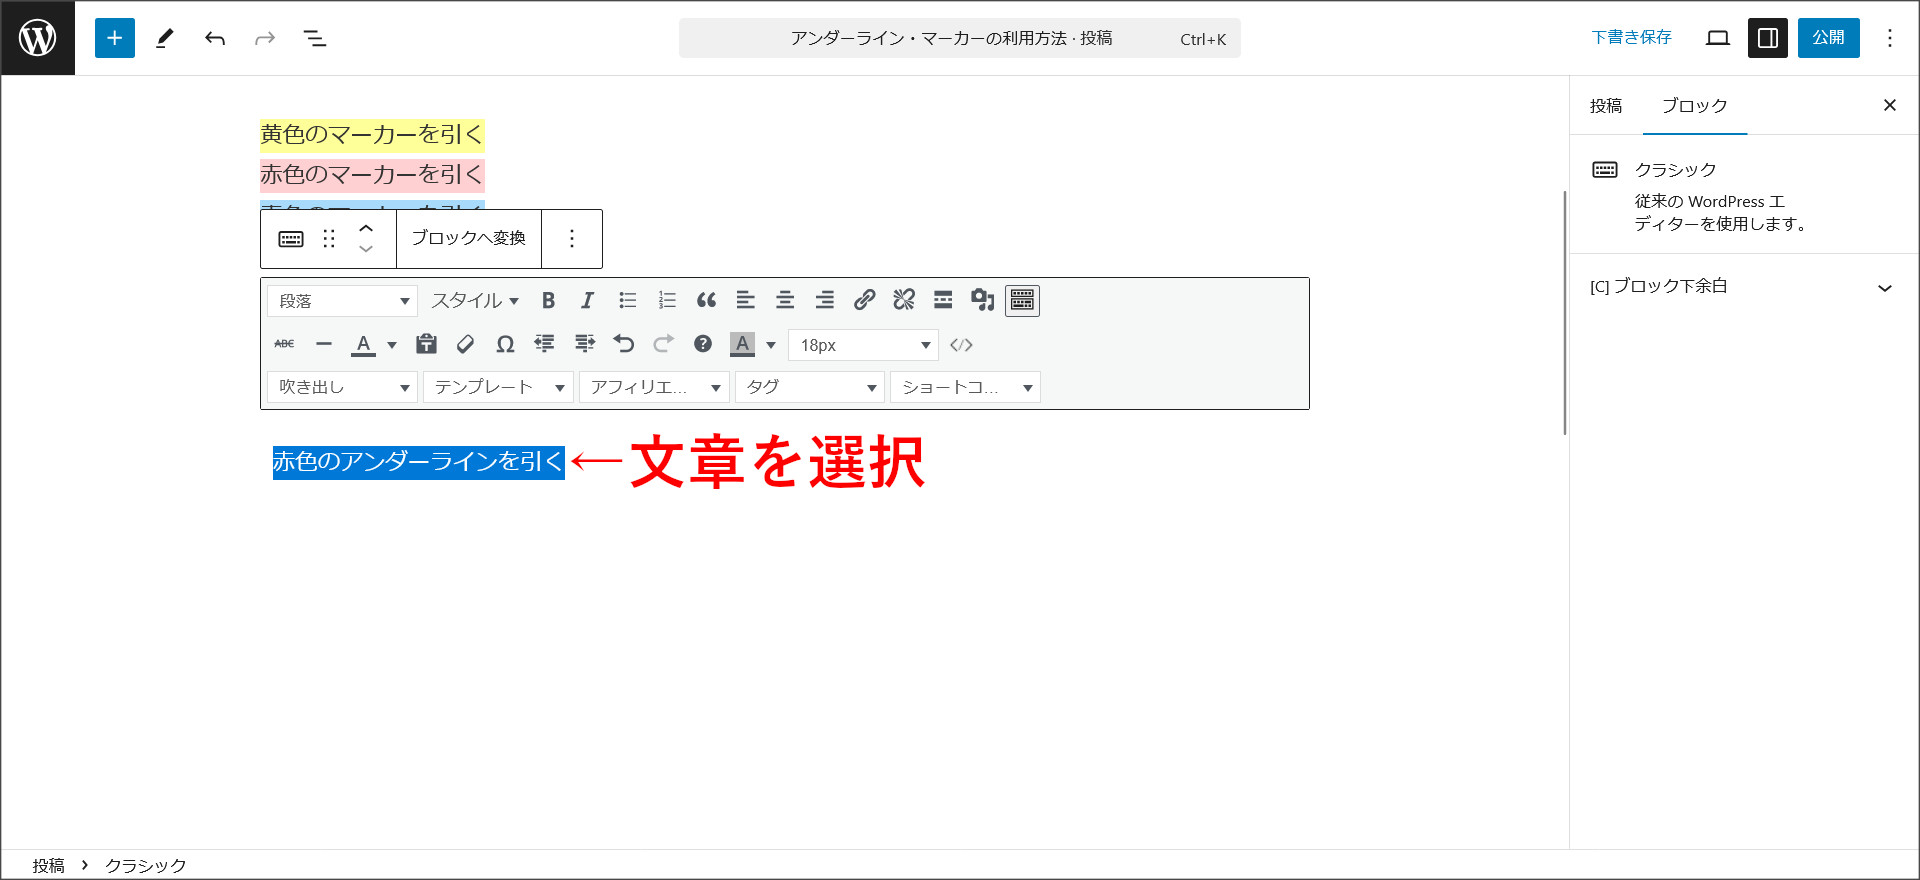This screenshot has height=880, width=1920.
Task: Click 下書き保存 link
Action: coord(1631,38)
